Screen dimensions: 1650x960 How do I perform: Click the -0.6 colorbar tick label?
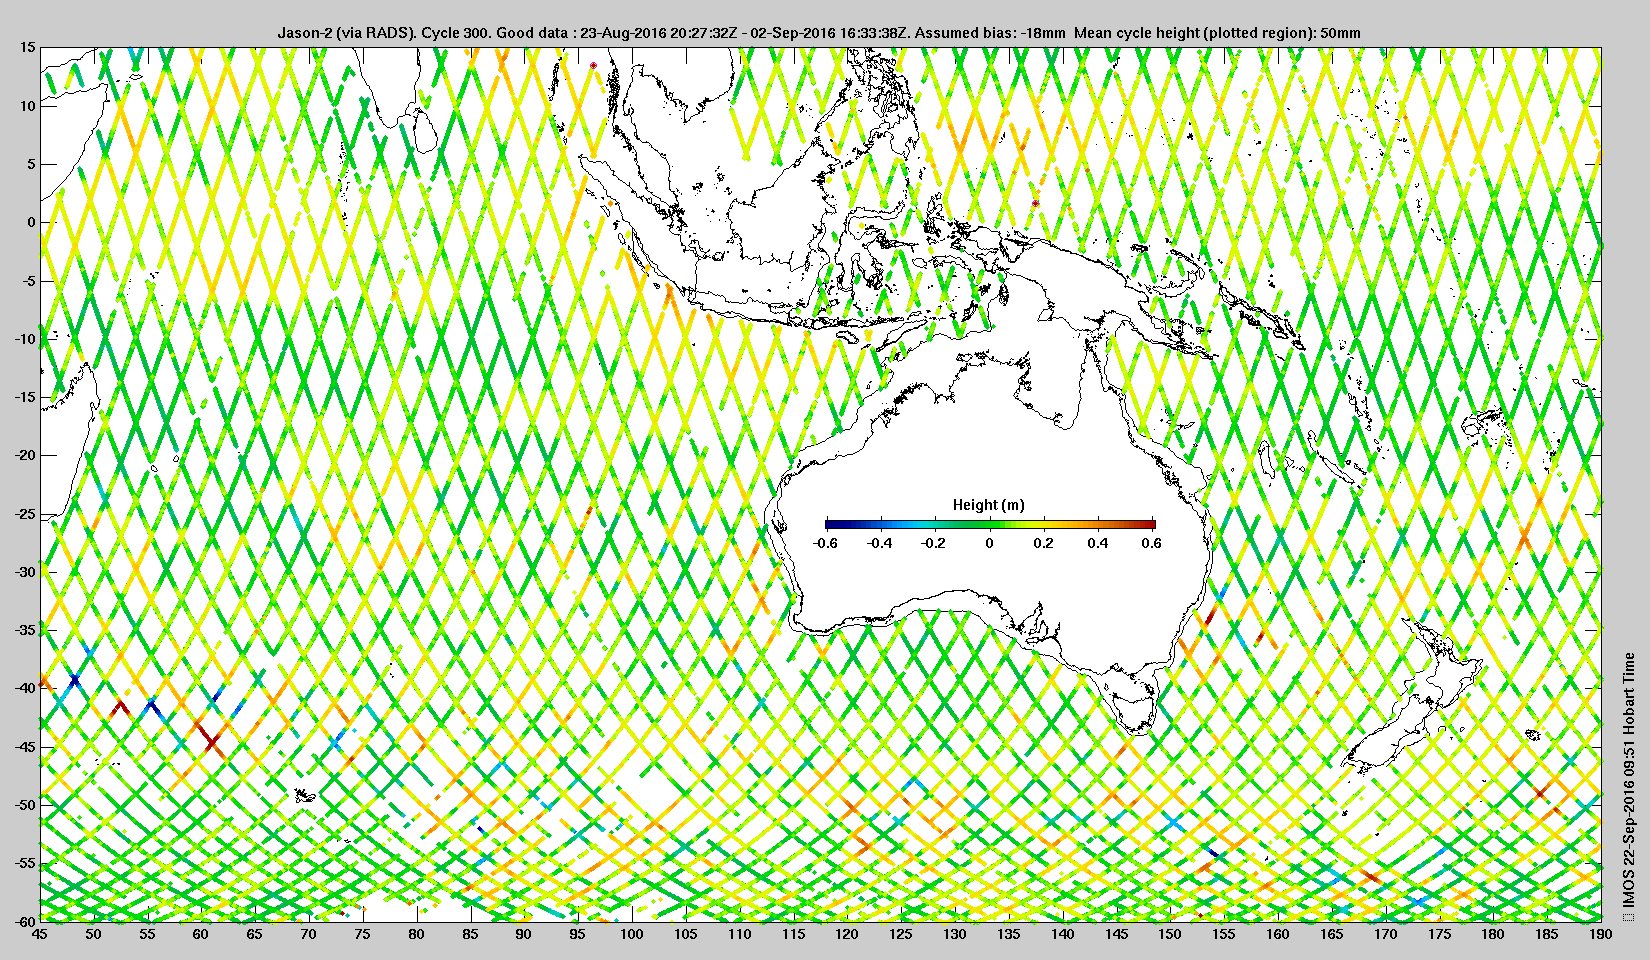(825, 543)
